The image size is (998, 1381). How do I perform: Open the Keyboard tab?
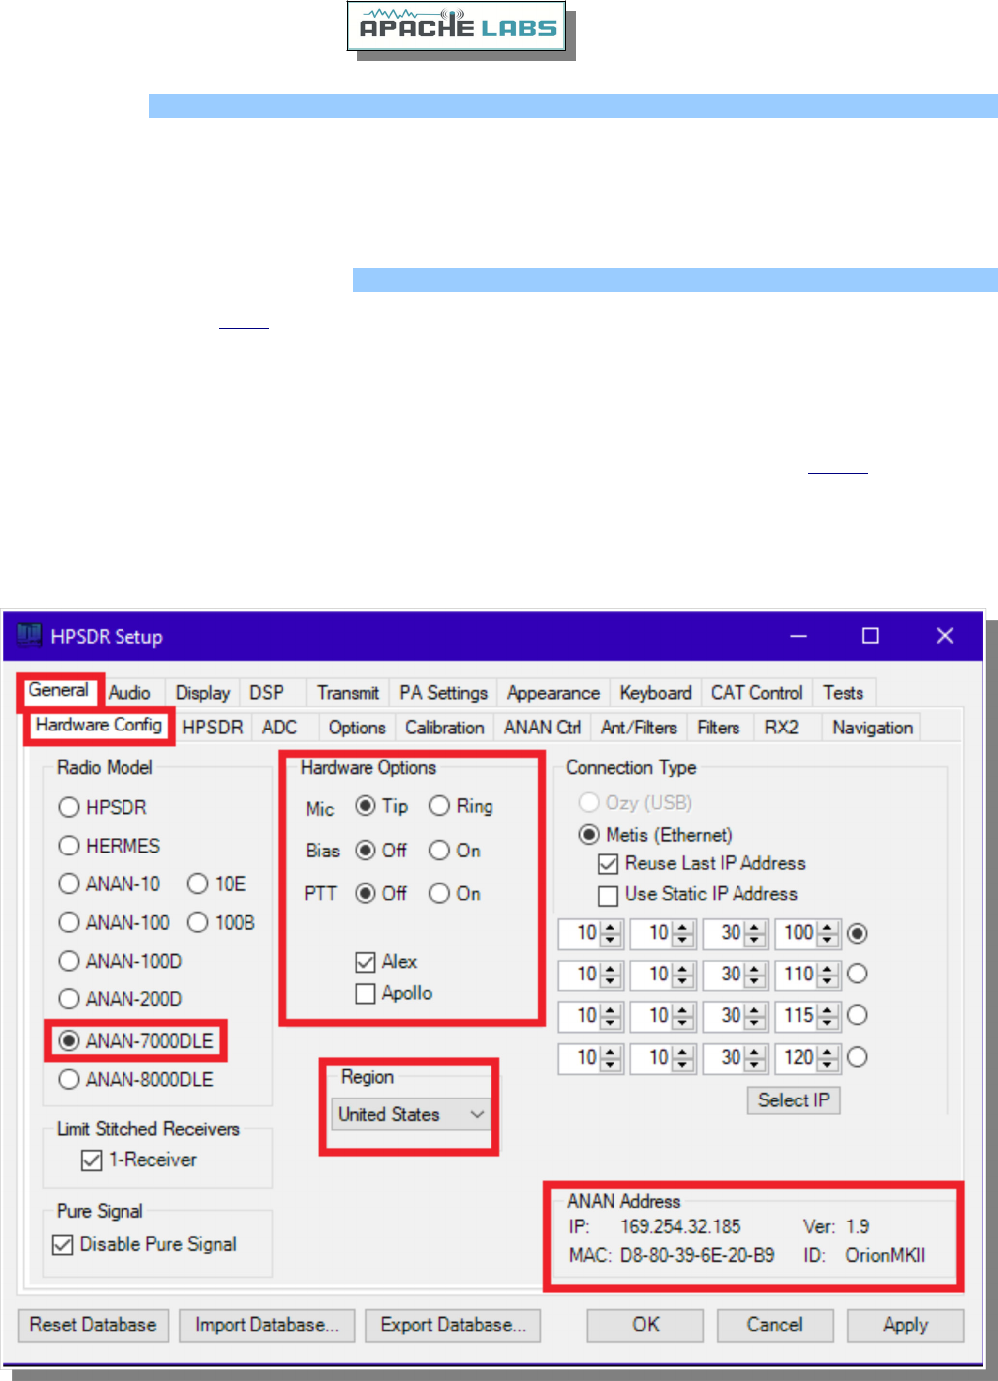[655, 692]
